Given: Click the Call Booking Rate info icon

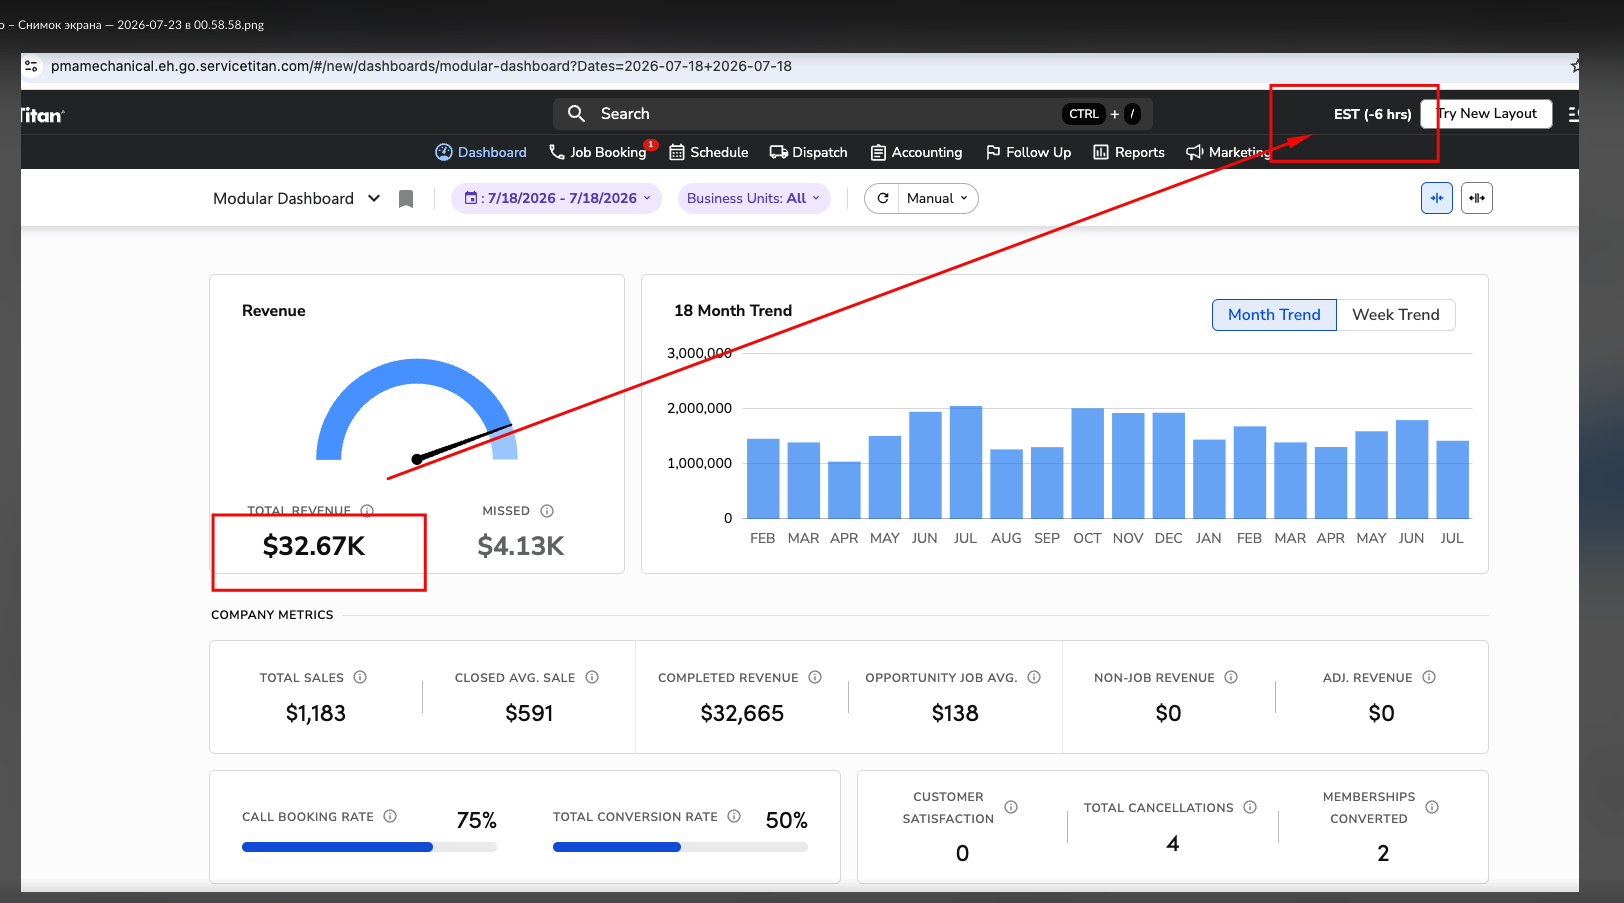Looking at the screenshot, I should coord(390,816).
